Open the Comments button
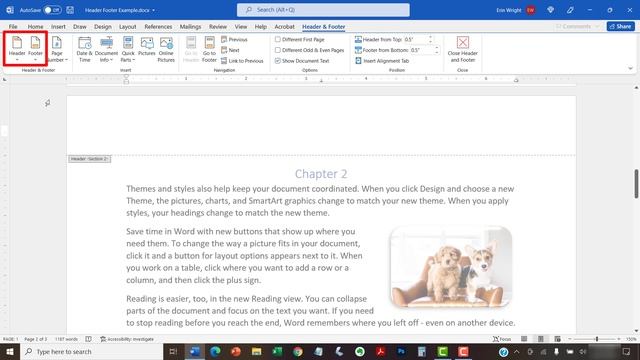This screenshot has height=360, width=640. 578,27
